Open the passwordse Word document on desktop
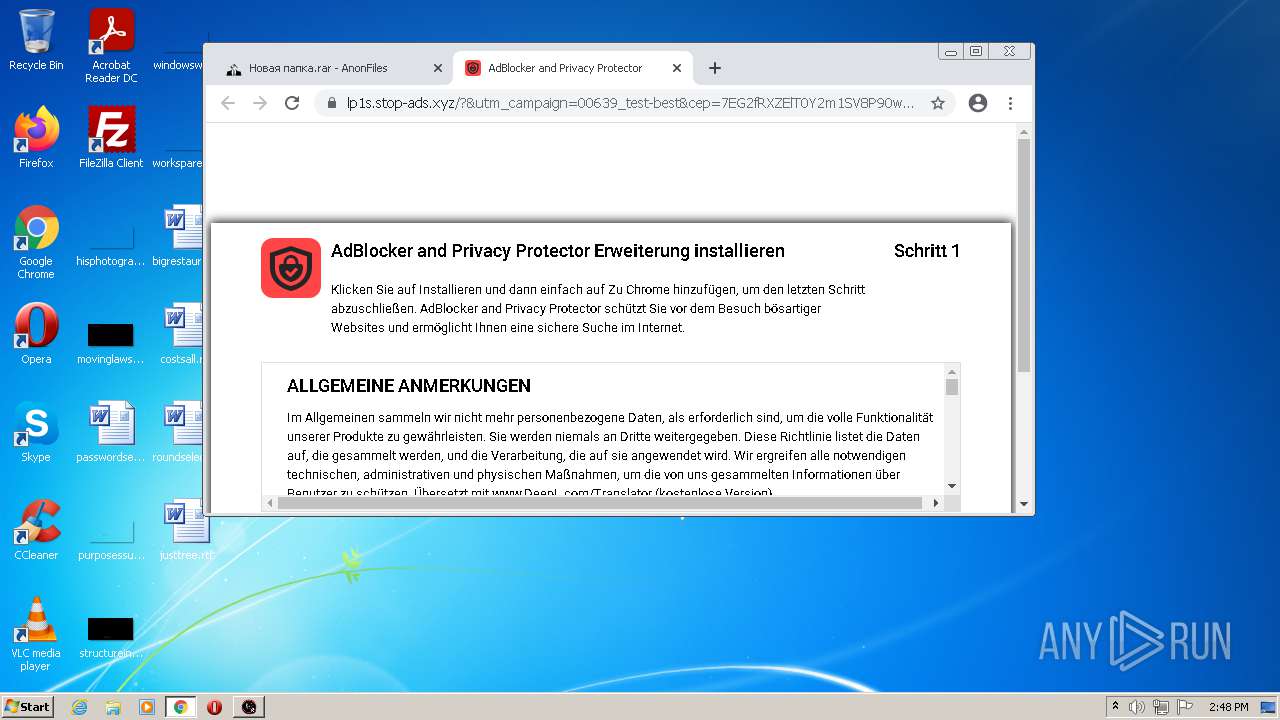This screenshot has width=1280, height=720. [111, 431]
